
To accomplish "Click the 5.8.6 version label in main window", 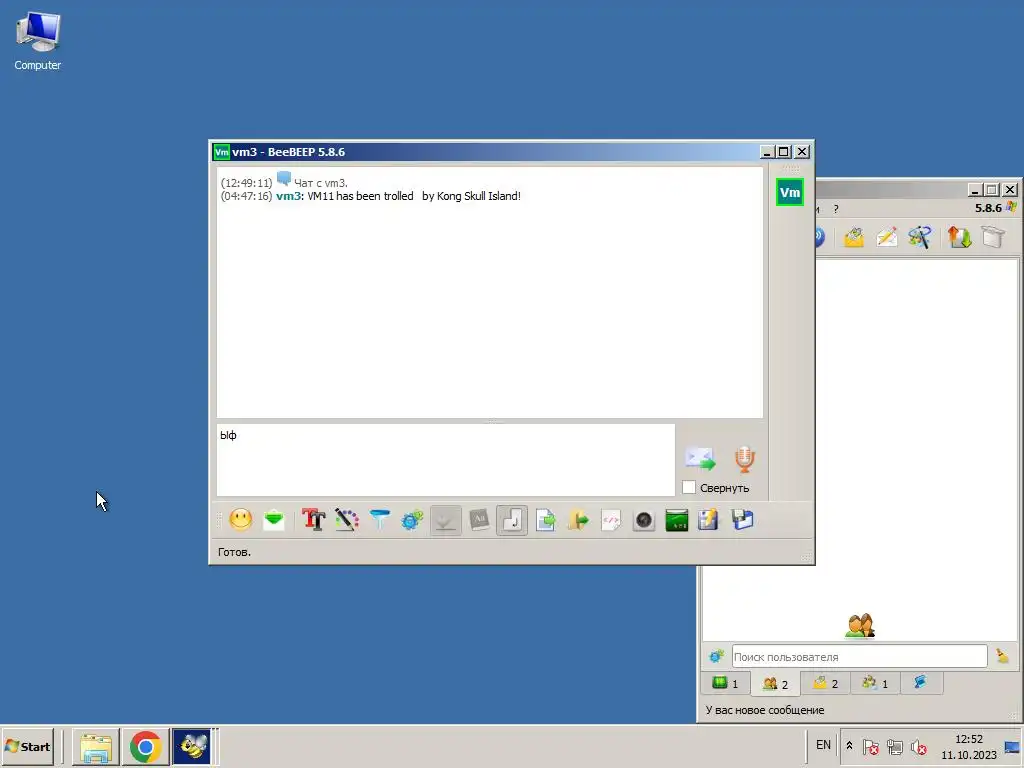I will (x=988, y=208).
